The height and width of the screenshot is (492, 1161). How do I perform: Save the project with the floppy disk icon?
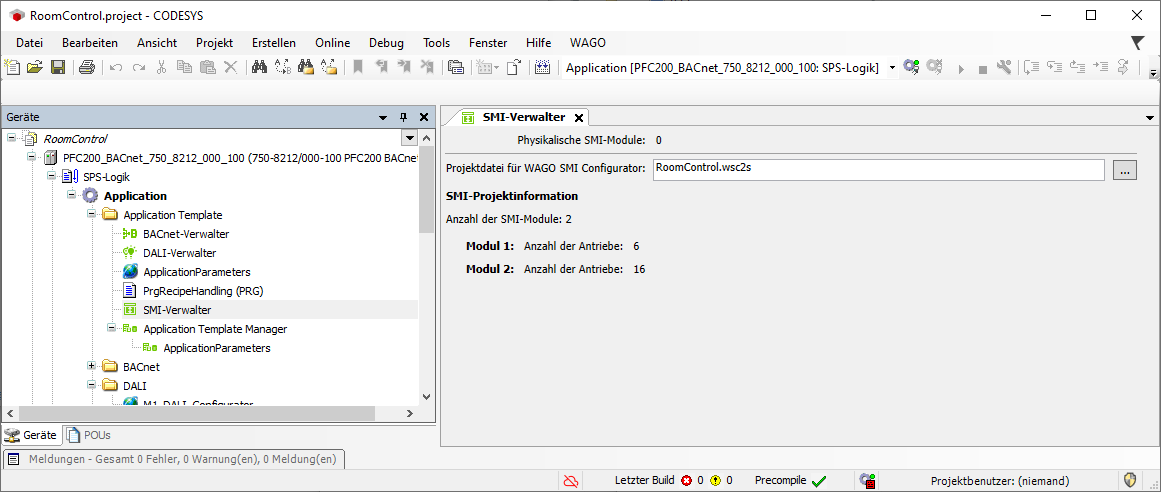click(58, 67)
